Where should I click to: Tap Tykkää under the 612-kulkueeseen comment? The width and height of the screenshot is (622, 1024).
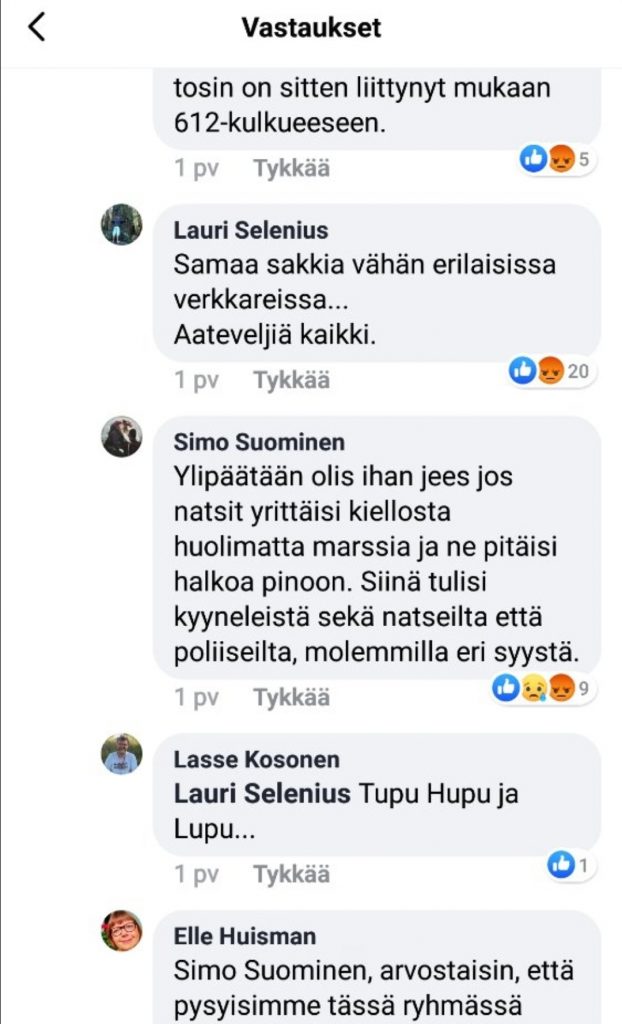[291, 168]
